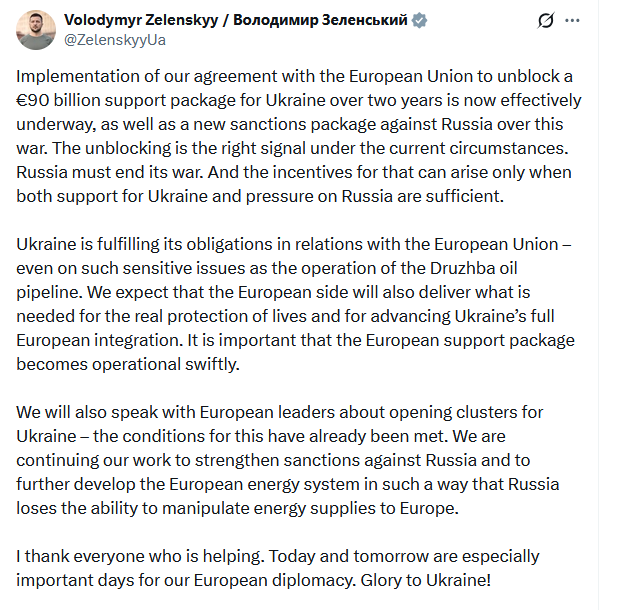Screen dimensions: 618x610
Task: Open the Grok explain-post icon
Action: click(x=546, y=20)
